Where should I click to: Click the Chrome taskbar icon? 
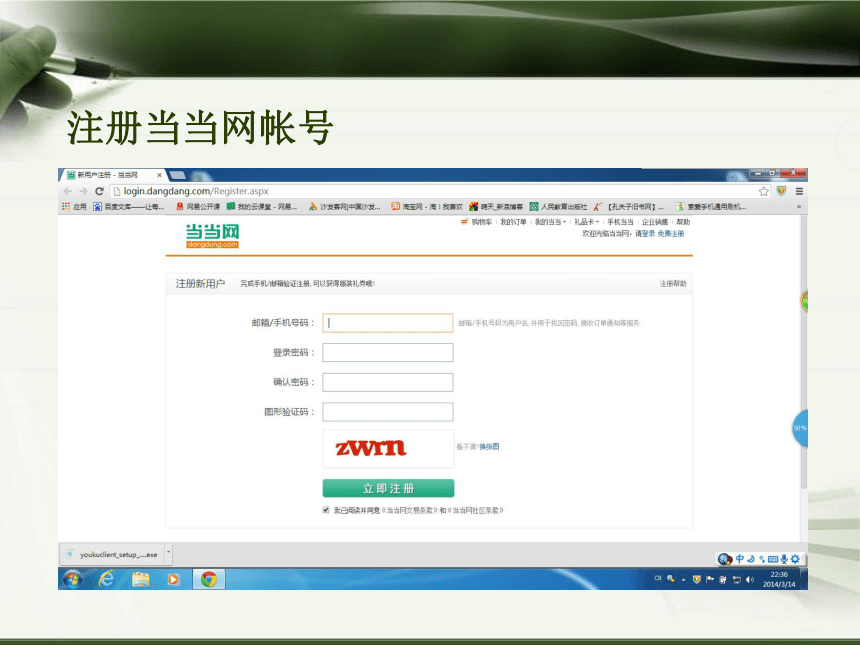(208, 579)
